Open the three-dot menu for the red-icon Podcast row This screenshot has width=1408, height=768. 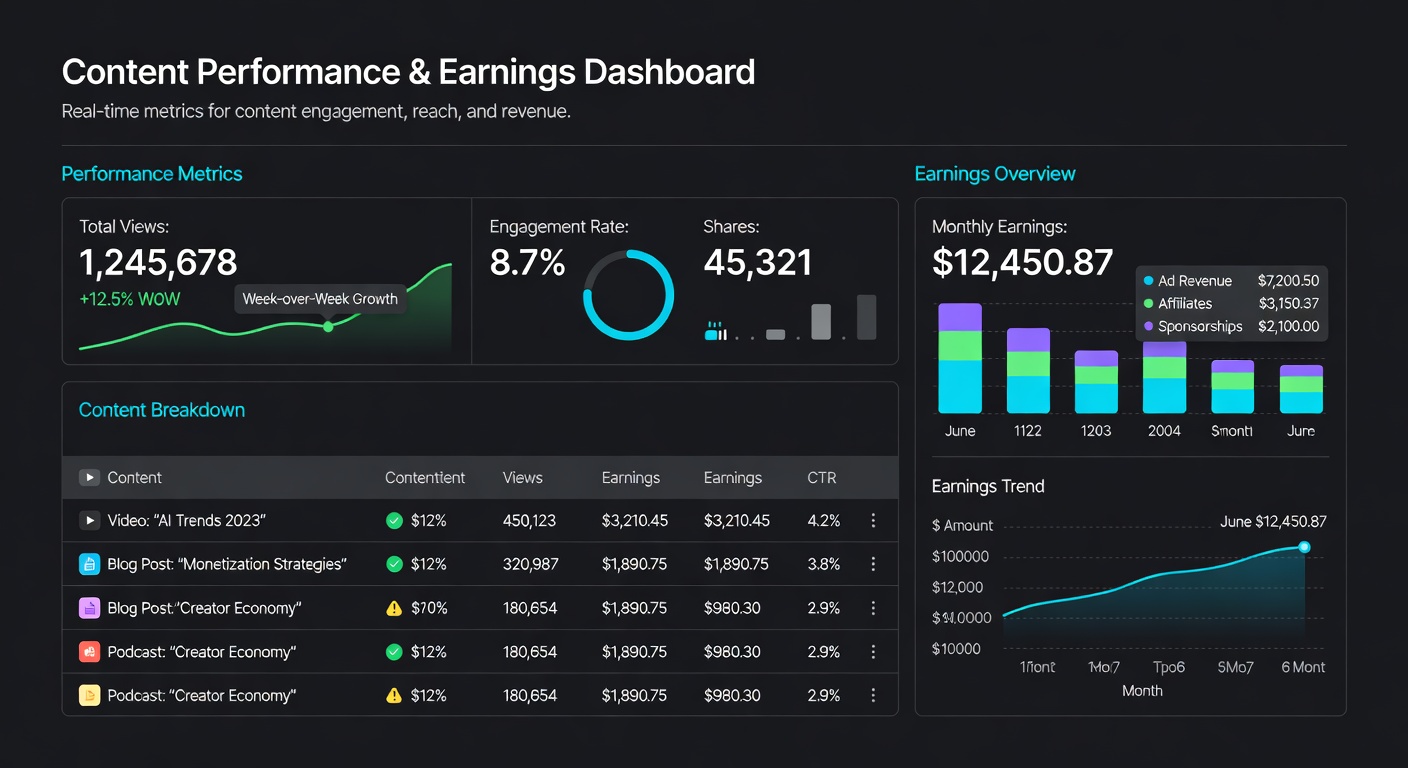[x=873, y=652]
